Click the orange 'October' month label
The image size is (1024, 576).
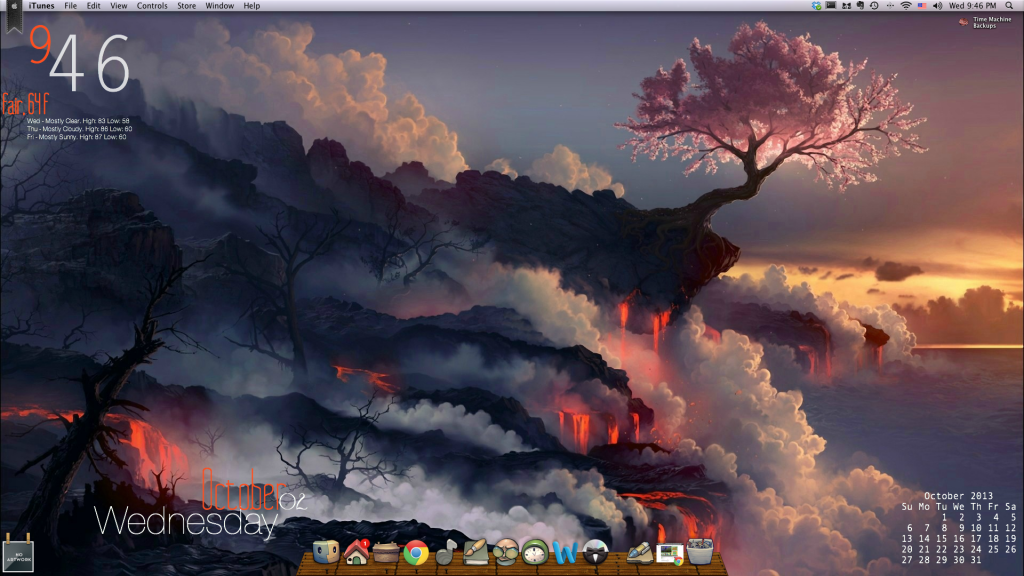(x=242, y=491)
